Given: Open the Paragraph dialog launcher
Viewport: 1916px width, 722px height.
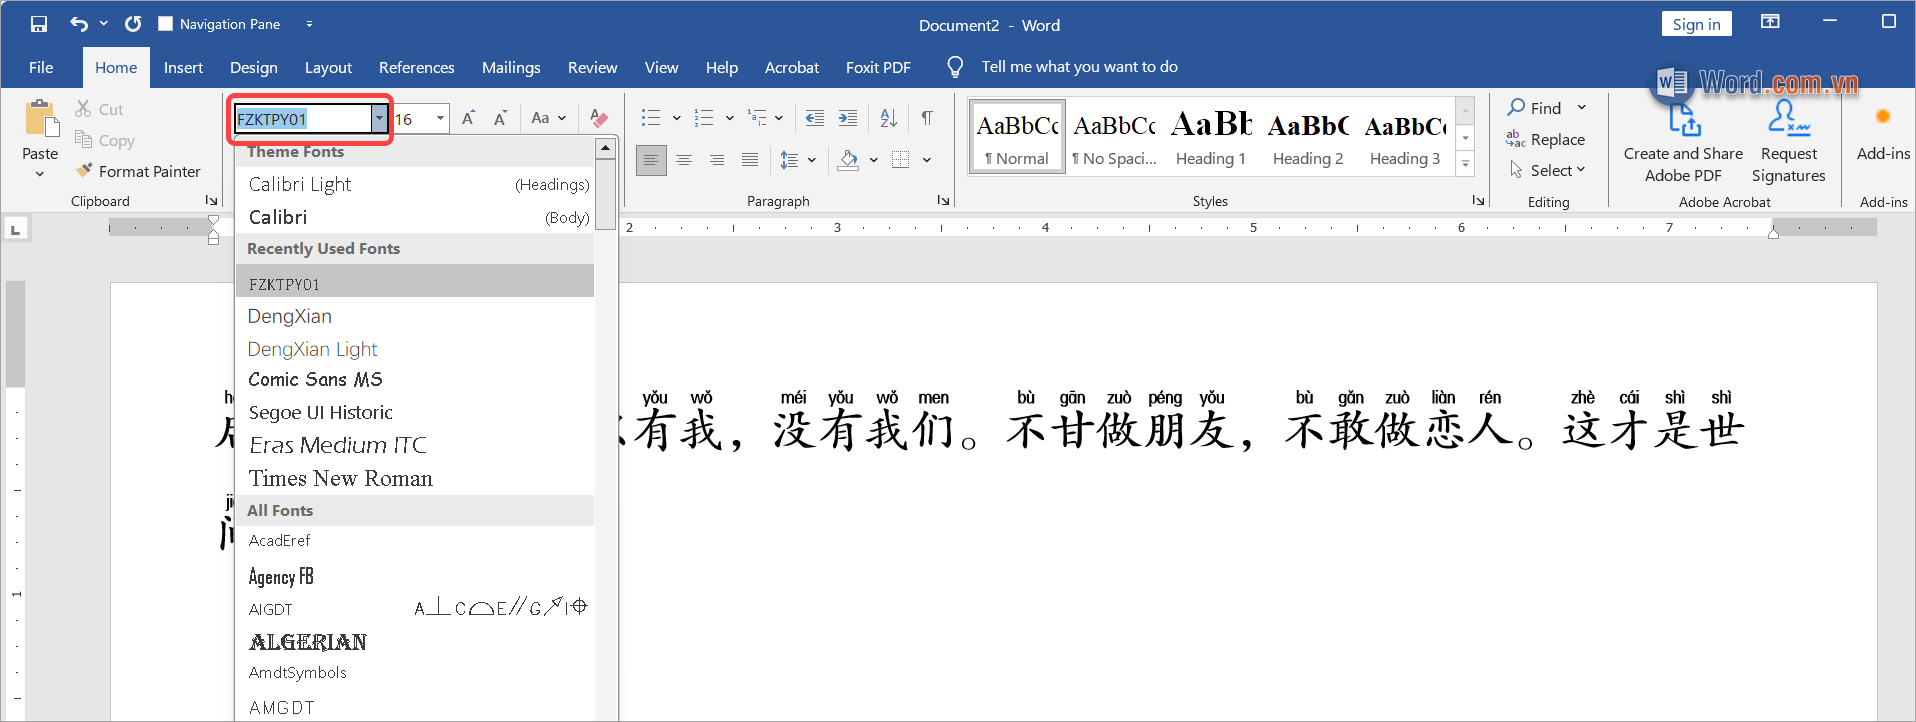Looking at the screenshot, I should pos(943,201).
